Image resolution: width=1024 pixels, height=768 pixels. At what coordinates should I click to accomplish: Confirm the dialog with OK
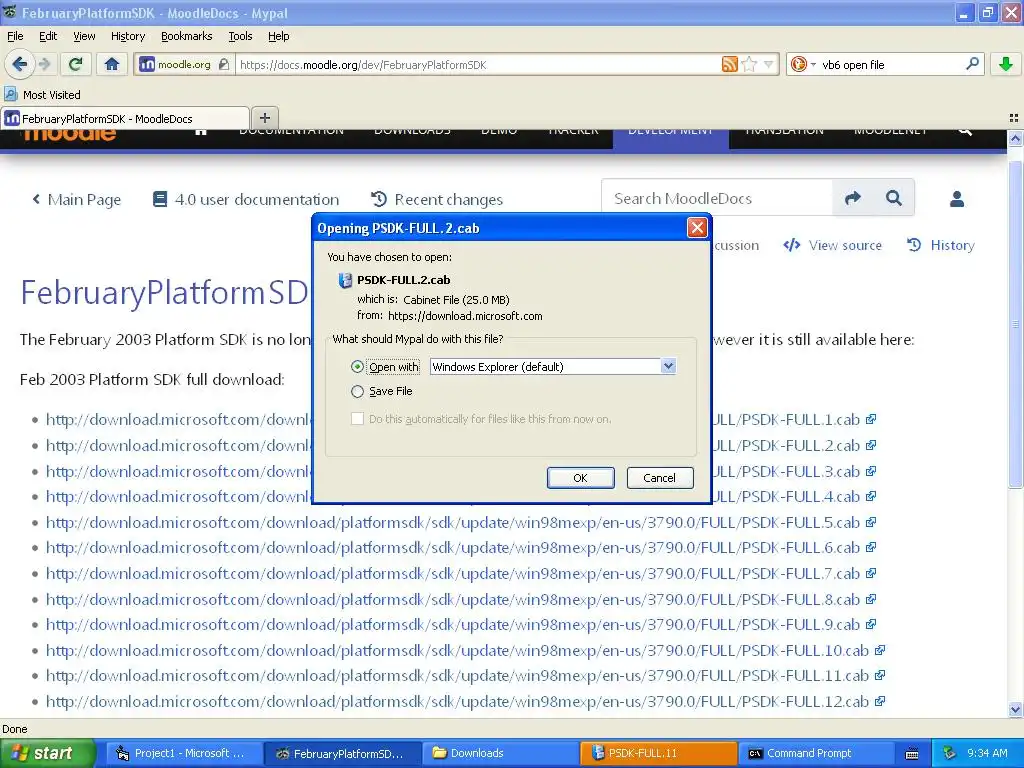(580, 477)
